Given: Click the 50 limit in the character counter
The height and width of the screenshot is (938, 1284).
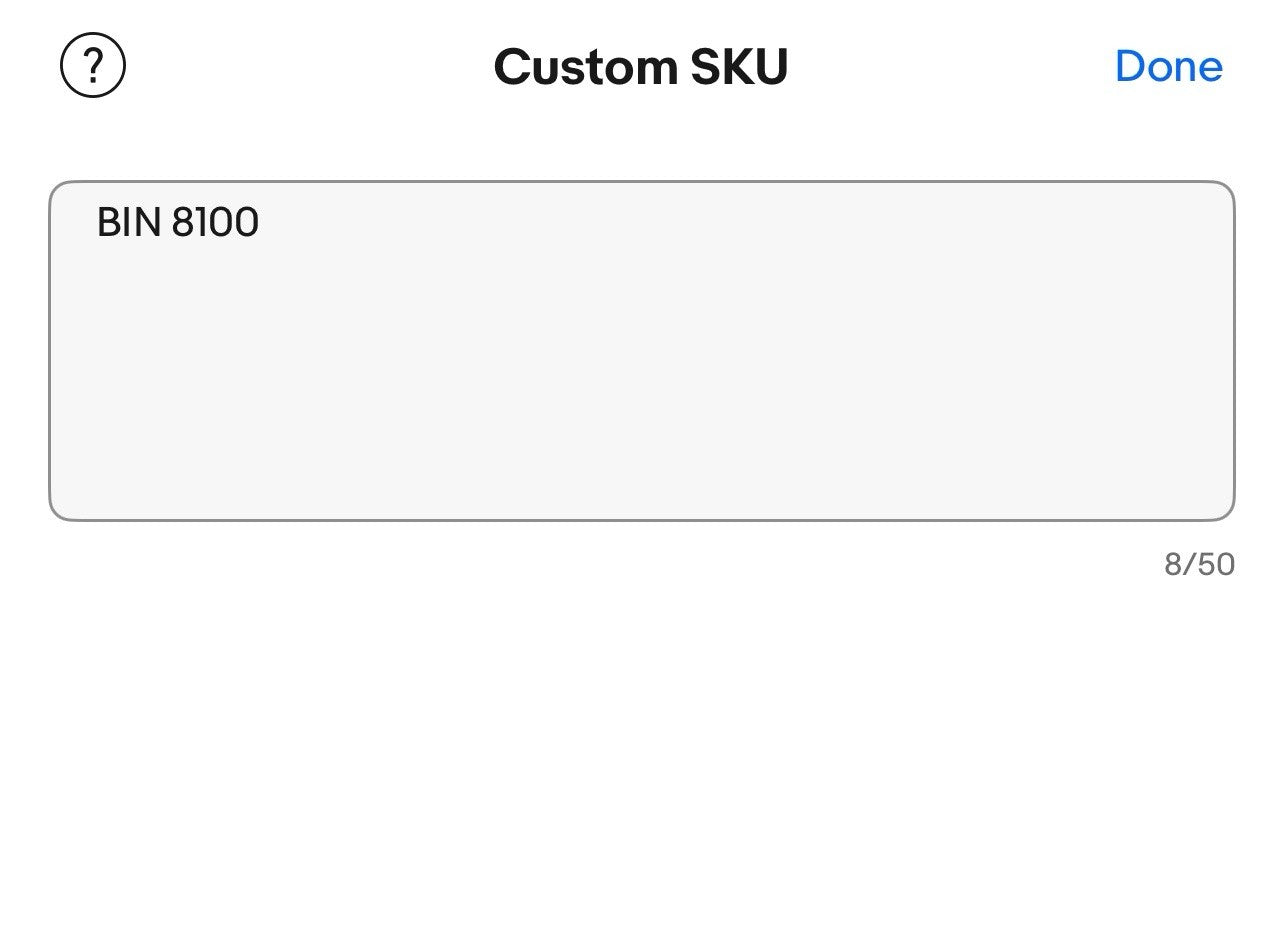Looking at the screenshot, I should (x=1216, y=565).
